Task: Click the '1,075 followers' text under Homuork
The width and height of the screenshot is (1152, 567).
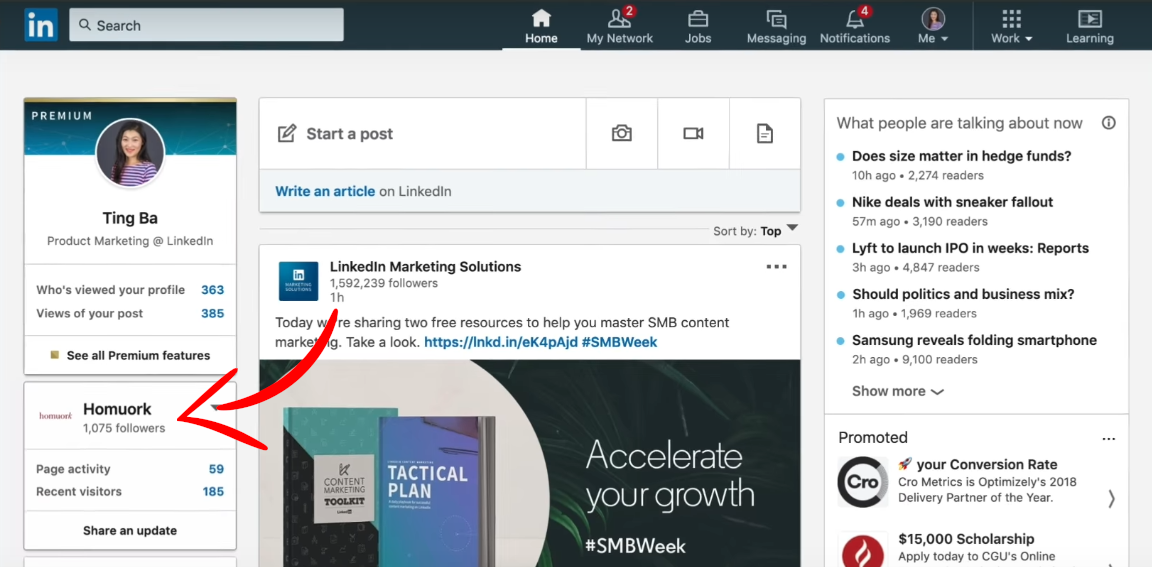Action: coord(124,428)
